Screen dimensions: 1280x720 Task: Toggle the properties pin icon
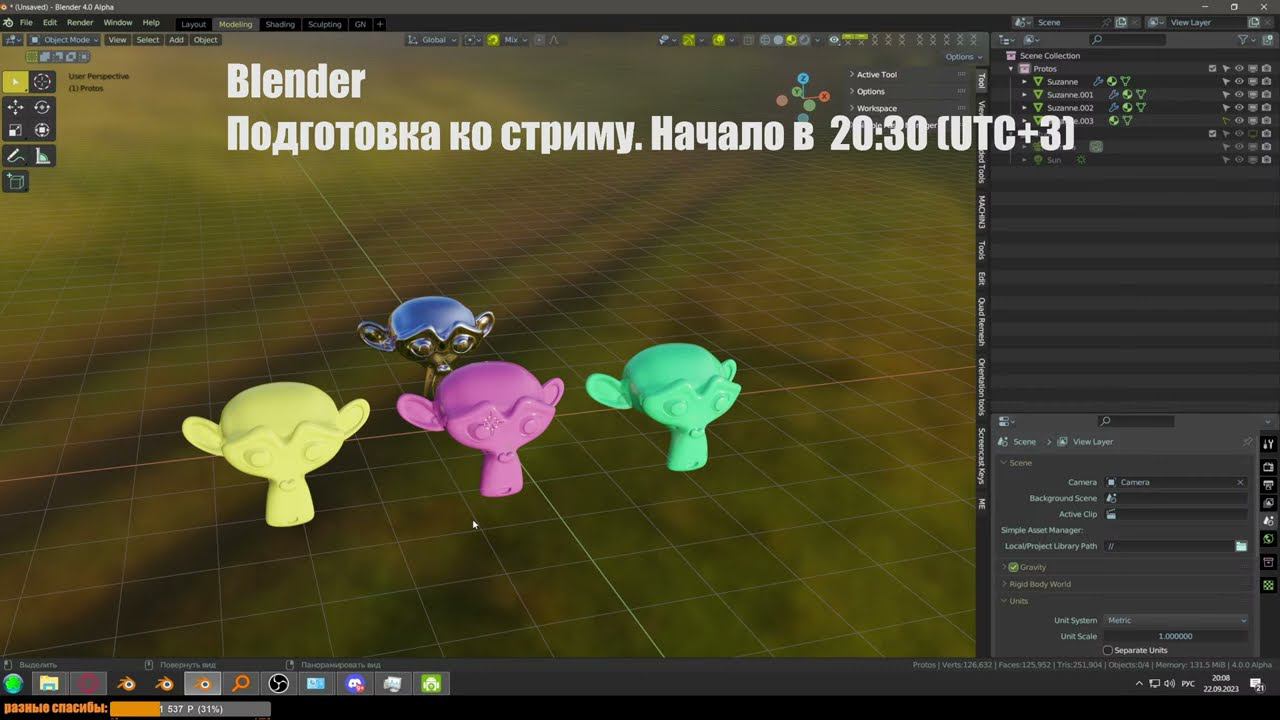pyautogui.click(x=1247, y=441)
